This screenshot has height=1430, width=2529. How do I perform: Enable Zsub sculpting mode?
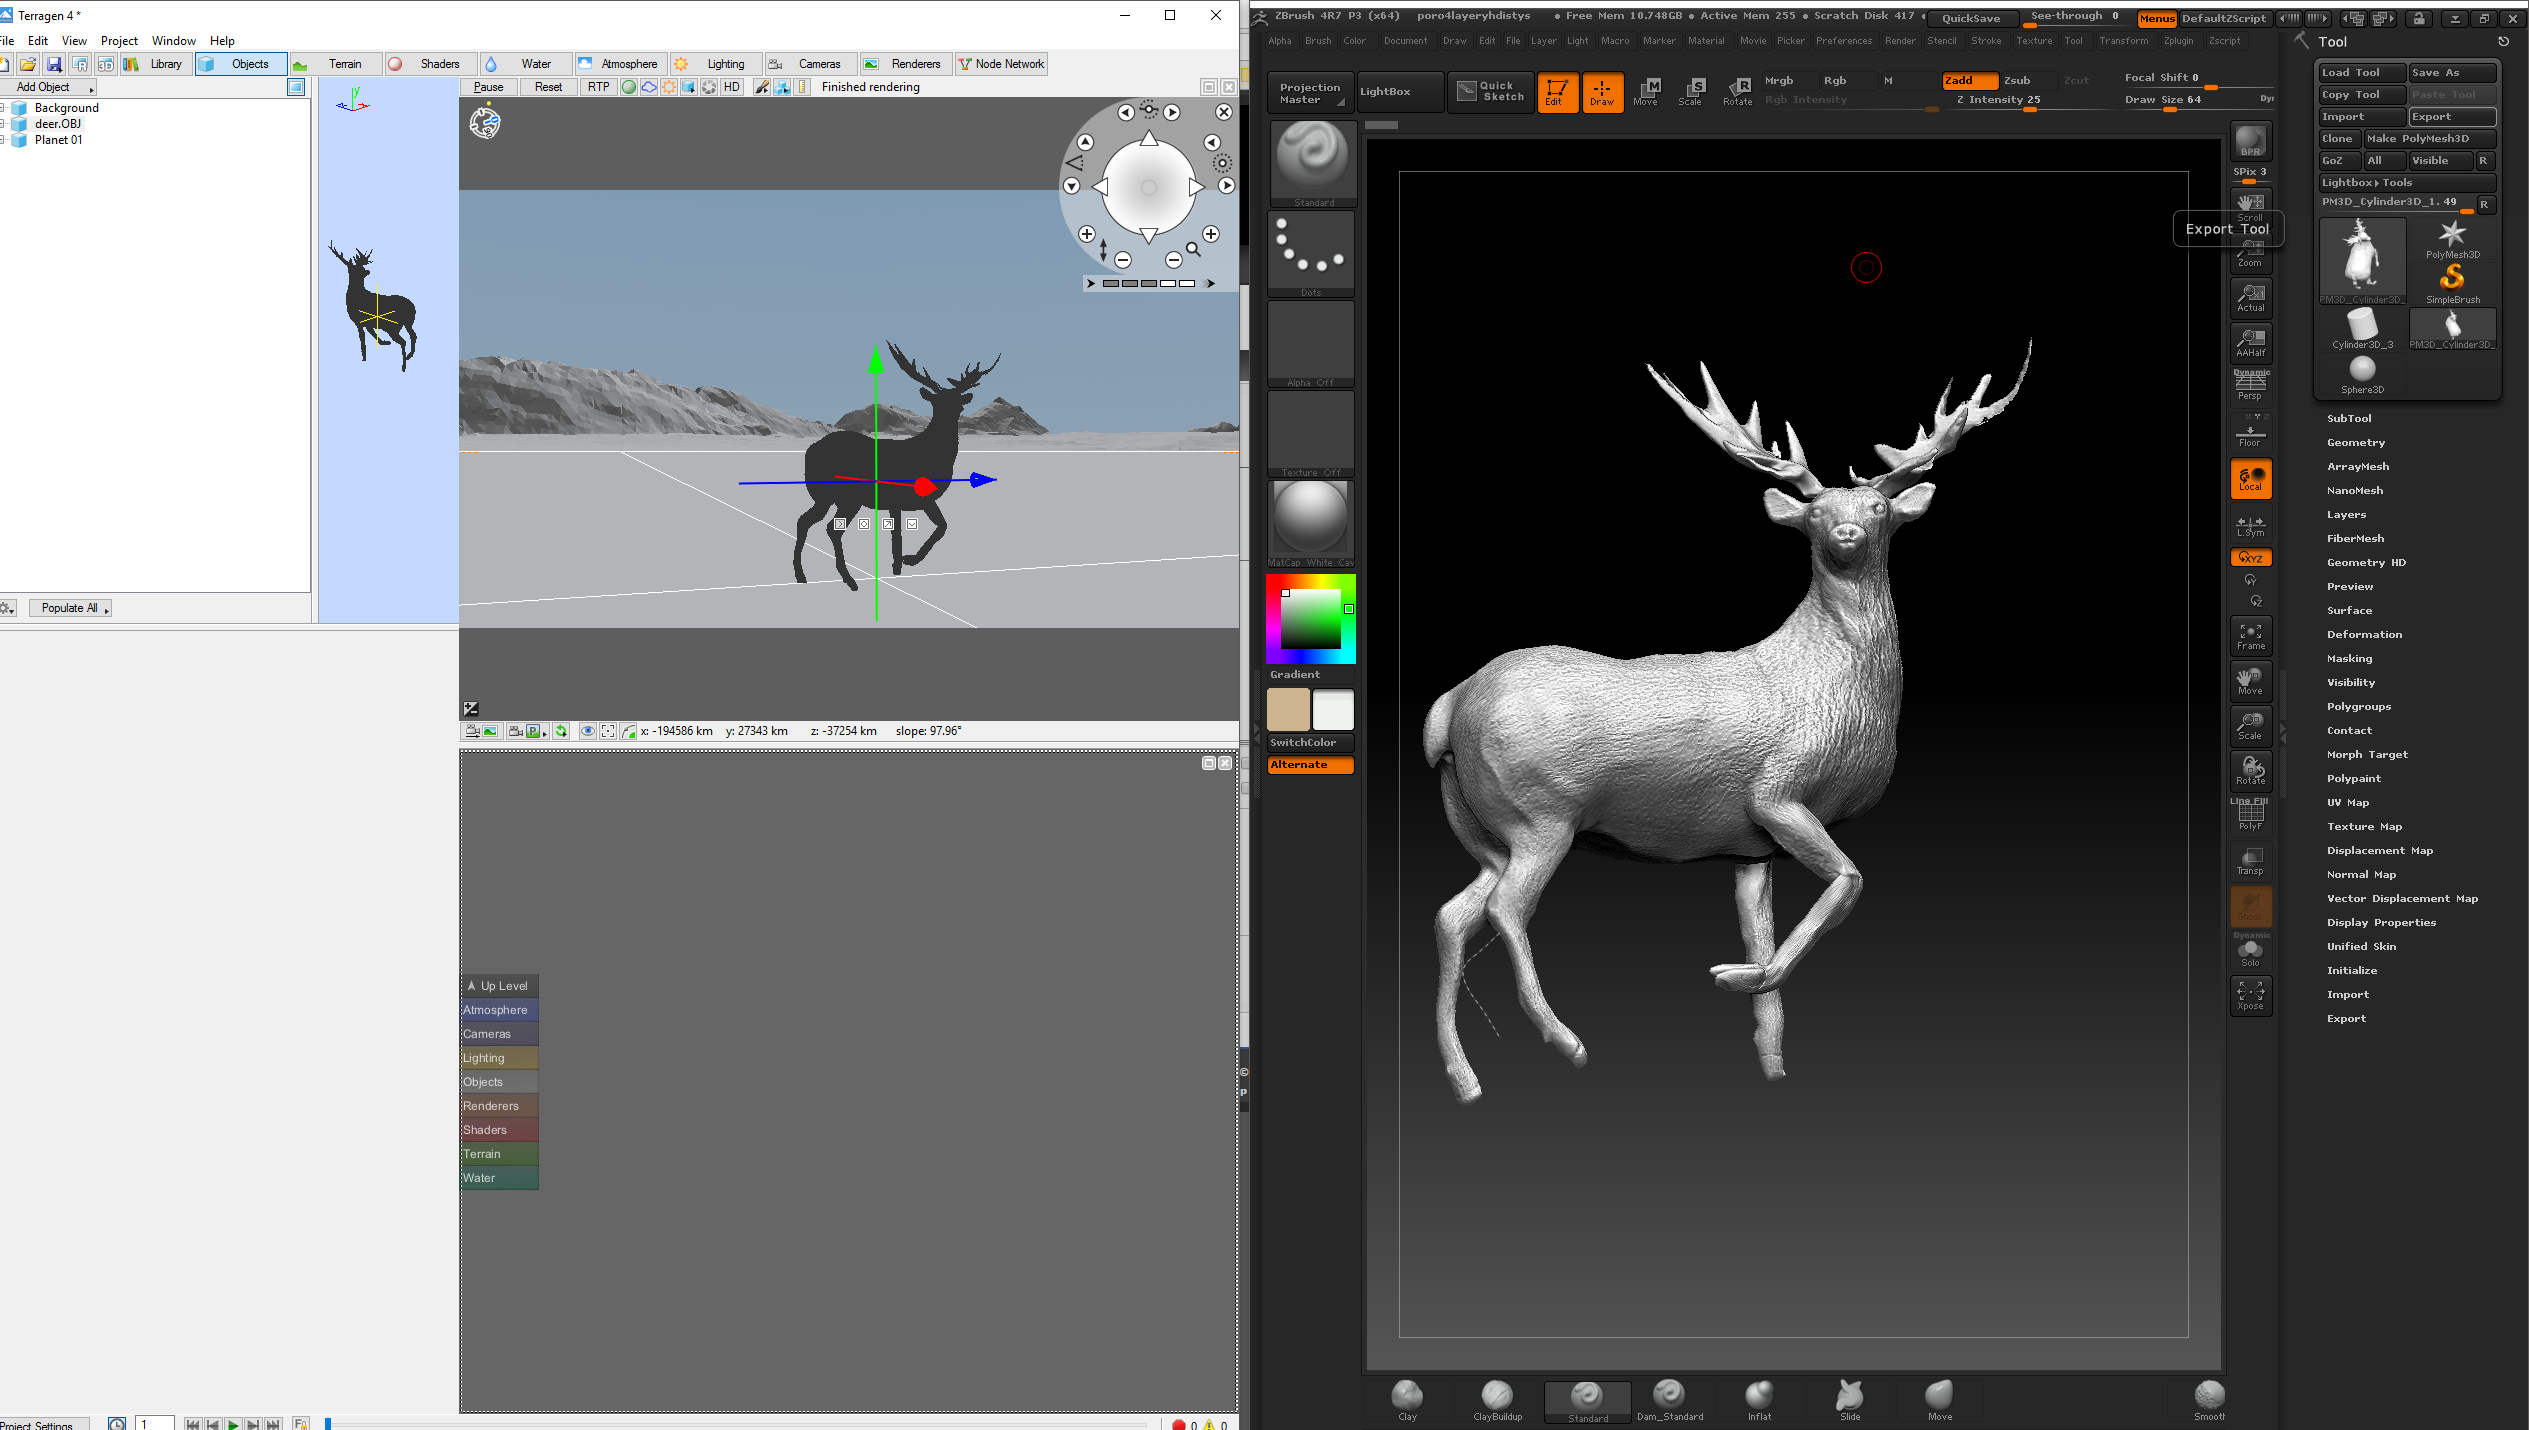[2017, 81]
